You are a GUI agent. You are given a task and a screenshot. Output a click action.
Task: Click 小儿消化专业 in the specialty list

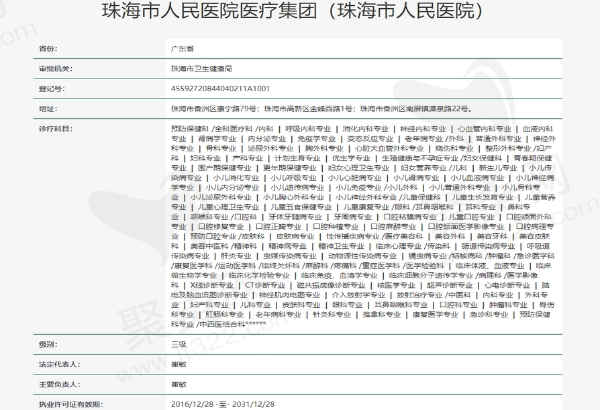pyautogui.click(x=236, y=178)
